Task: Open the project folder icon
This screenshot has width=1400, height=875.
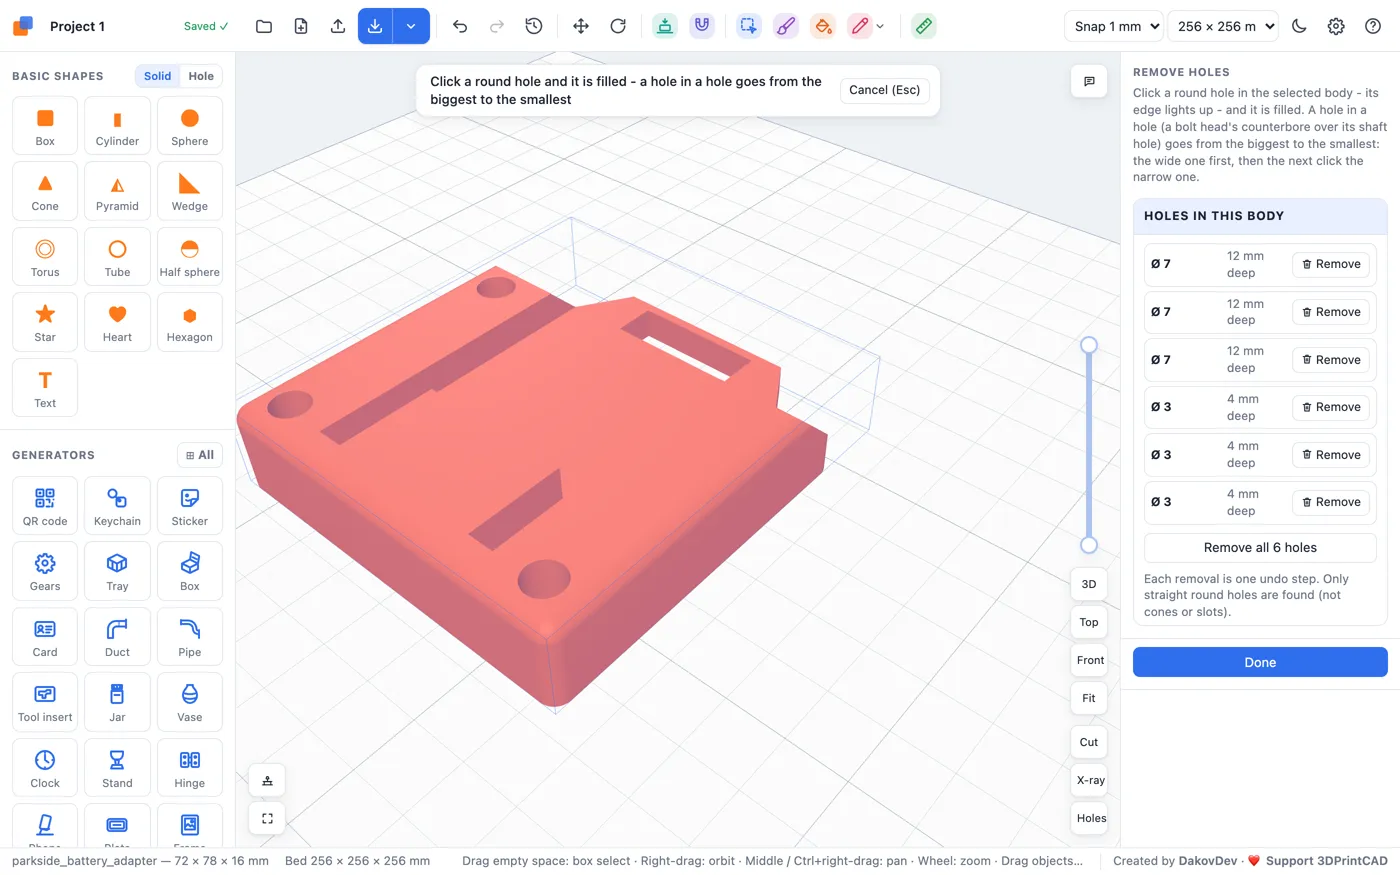Action: pyautogui.click(x=264, y=26)
